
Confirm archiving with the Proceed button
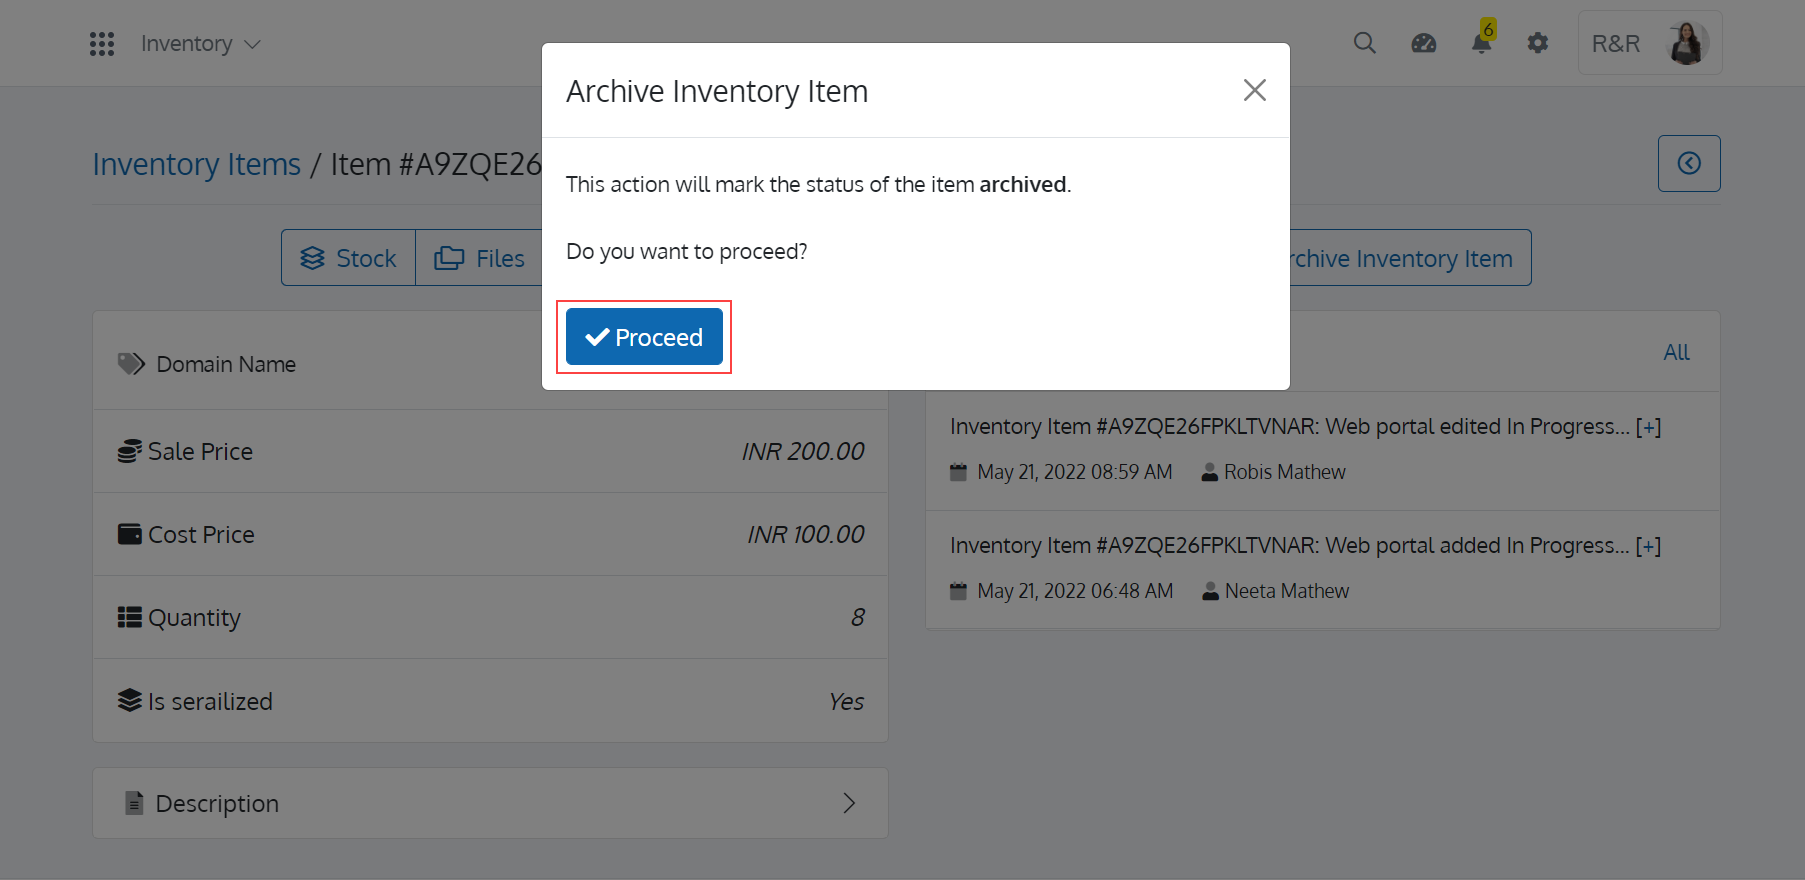[x=644, y=337]
